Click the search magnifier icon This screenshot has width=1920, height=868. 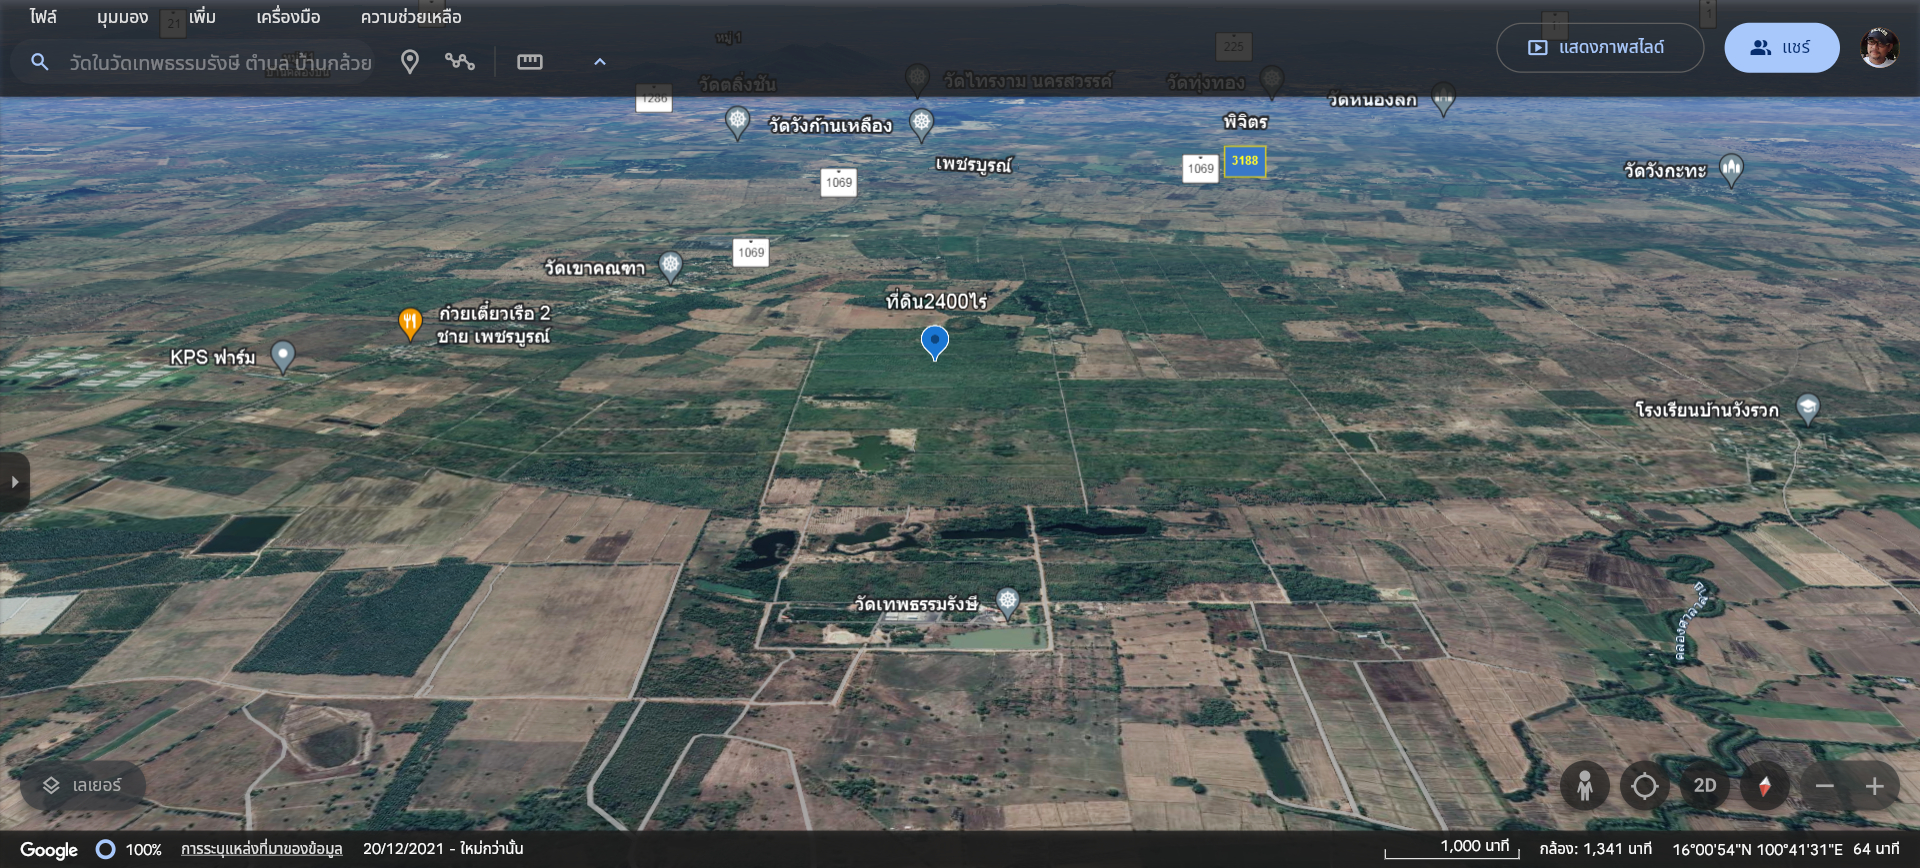[40, 62]
